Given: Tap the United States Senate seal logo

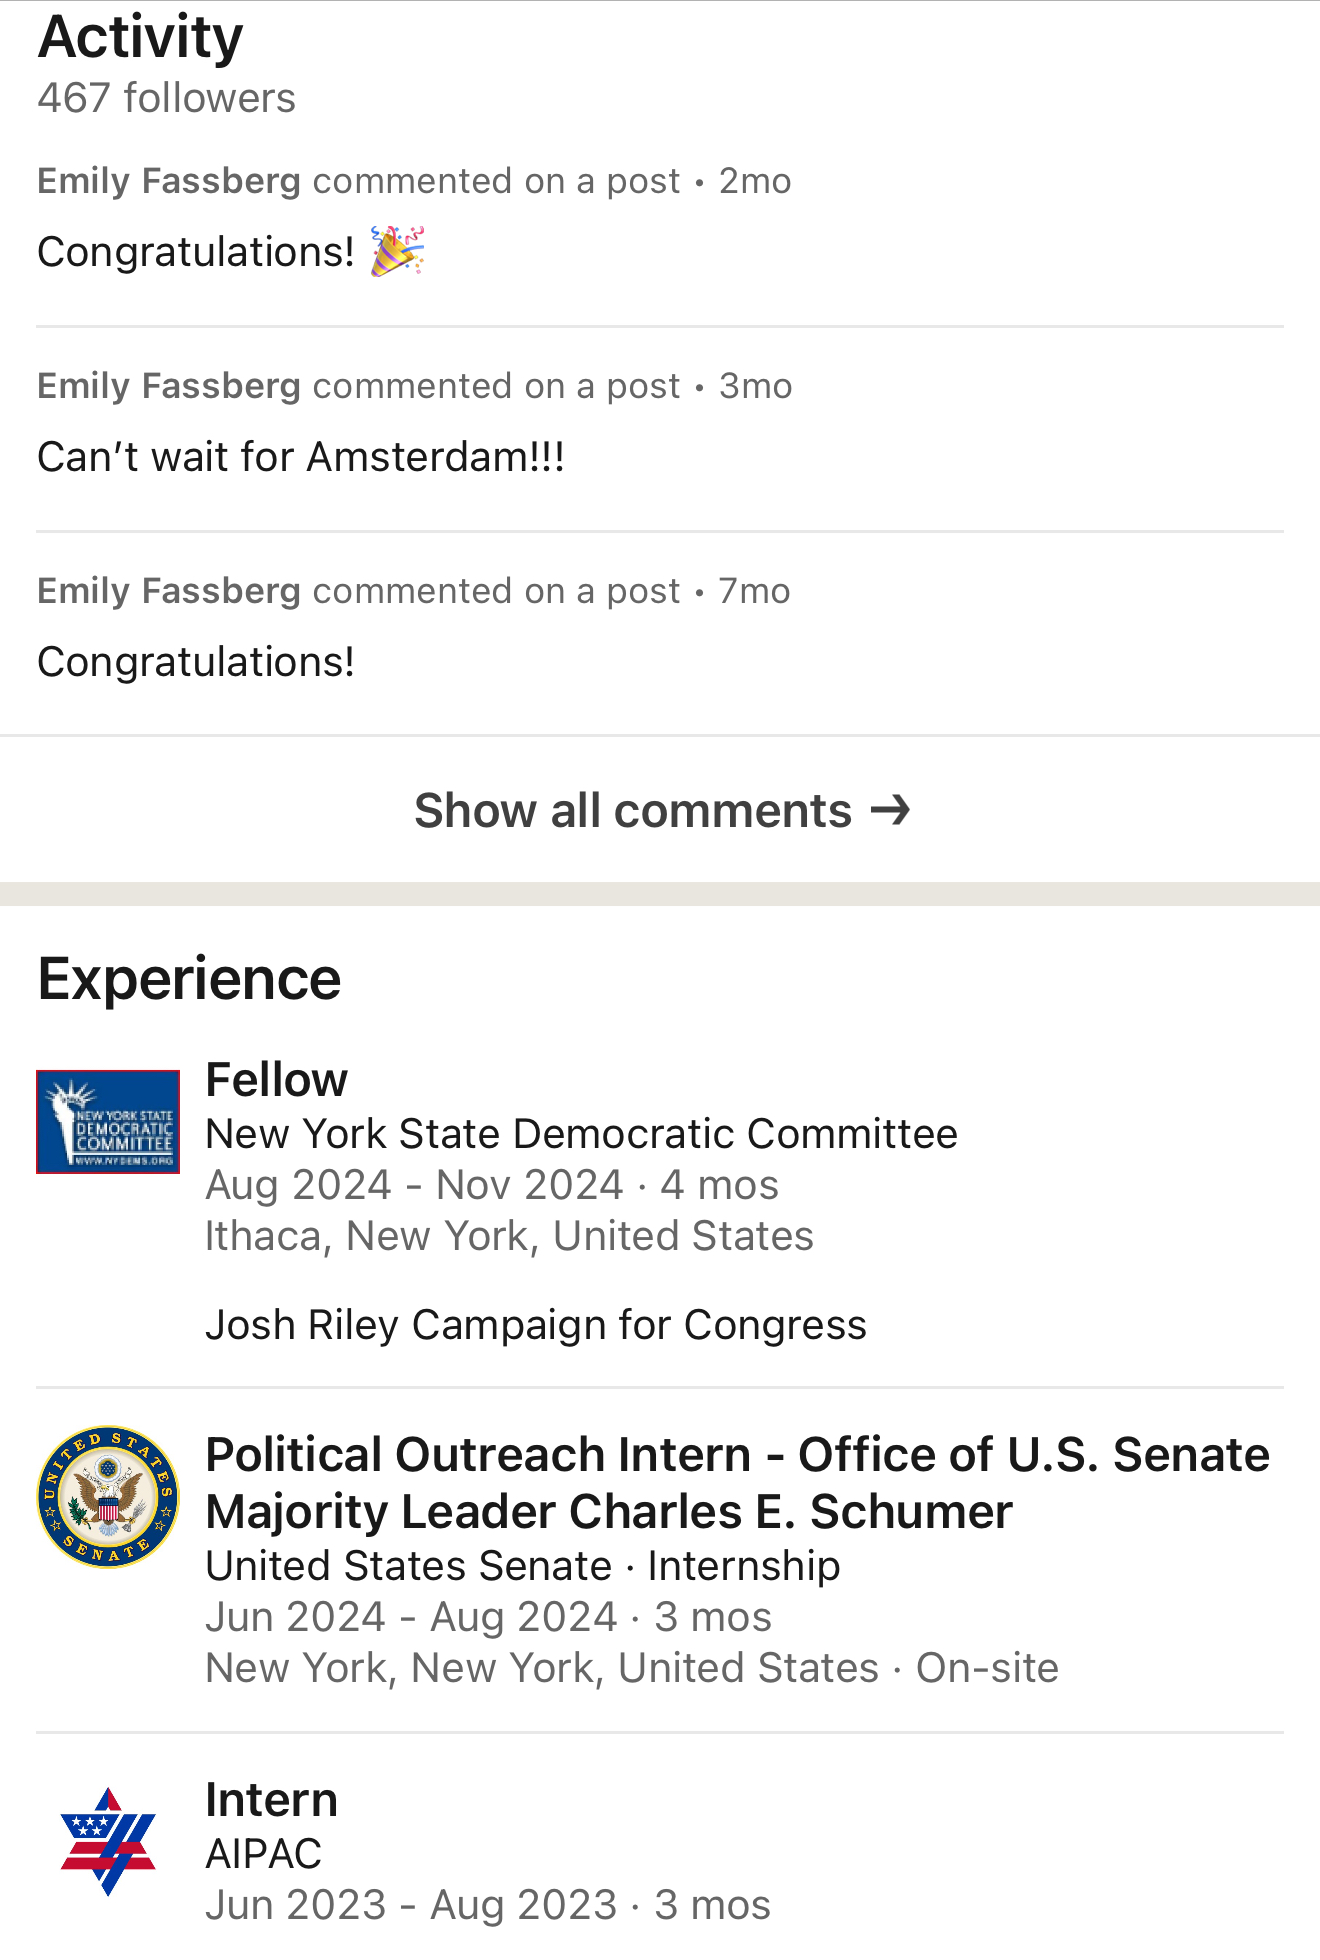Looking at the screenshot, I should pyautogui.click(x=108, y=1496).
